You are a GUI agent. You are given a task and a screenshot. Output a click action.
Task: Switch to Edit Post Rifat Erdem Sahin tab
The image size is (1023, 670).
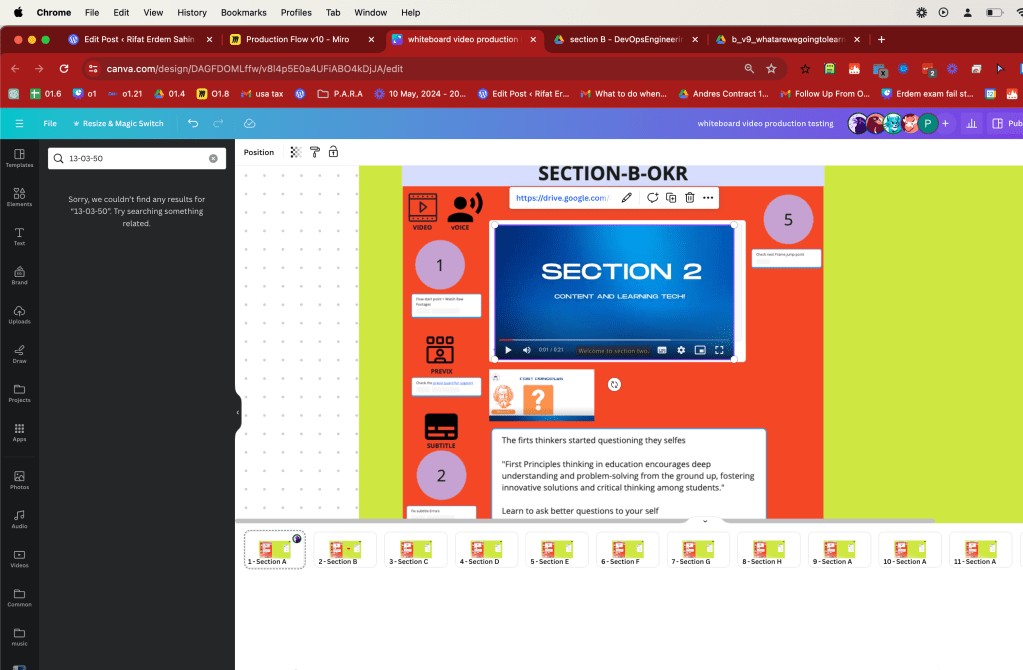point(140,39)
